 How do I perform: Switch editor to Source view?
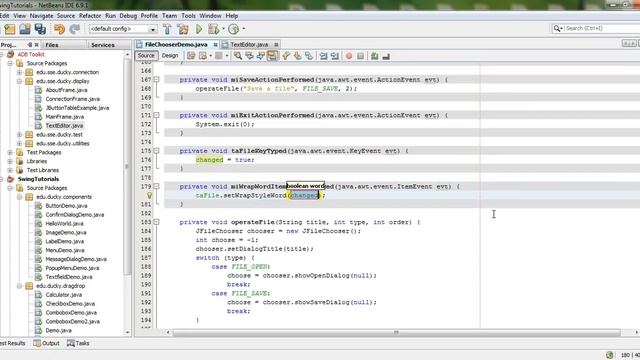coord(146,56)
